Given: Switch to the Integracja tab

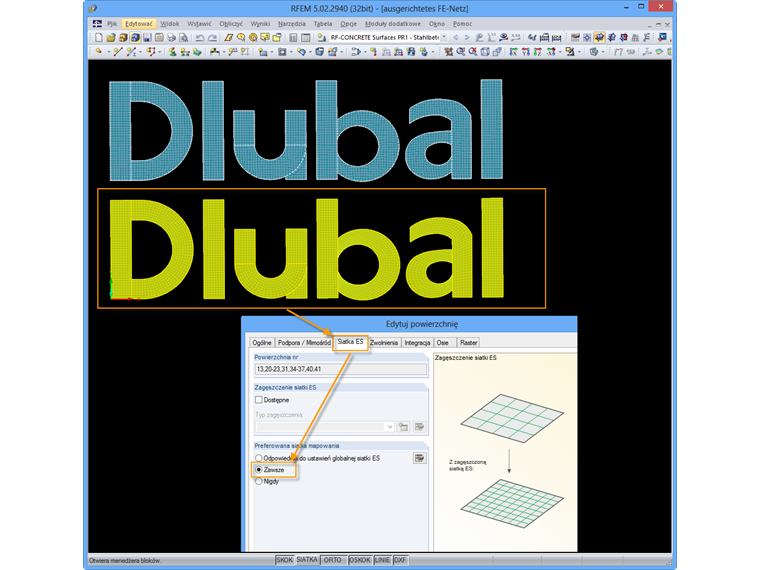Looking at the screenshot, I should tap(417, 342).
